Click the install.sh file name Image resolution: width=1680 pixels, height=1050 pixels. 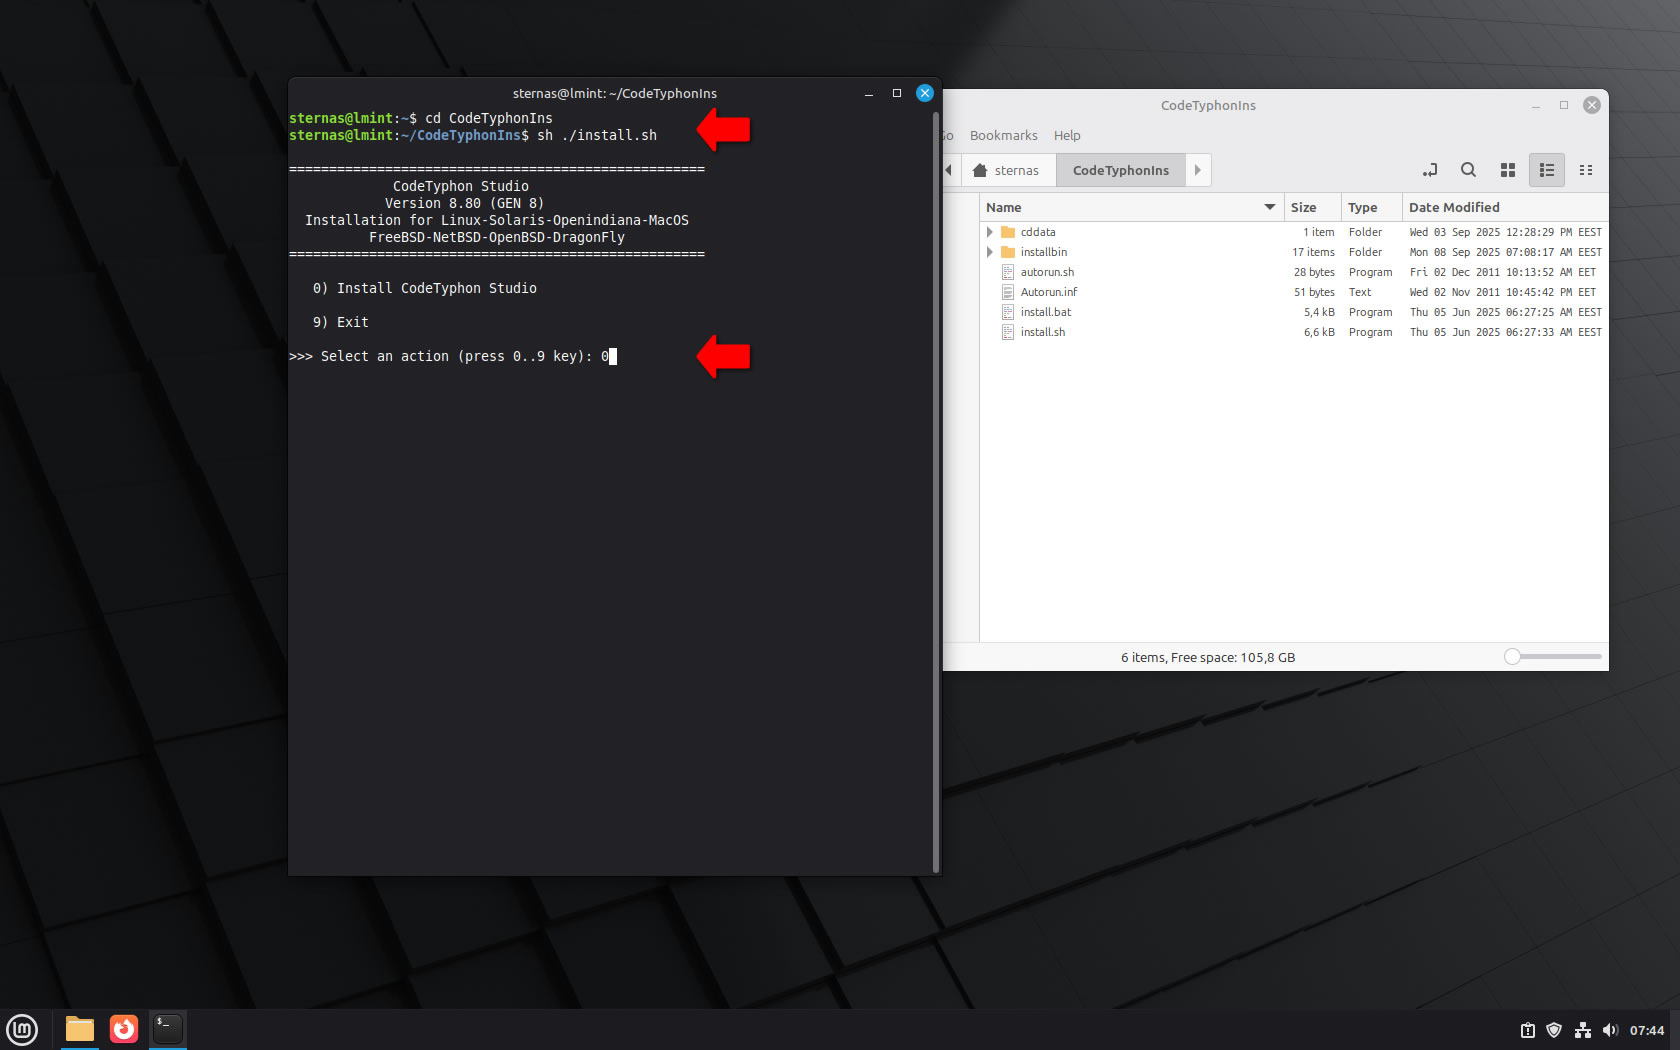click(1043, 332)
